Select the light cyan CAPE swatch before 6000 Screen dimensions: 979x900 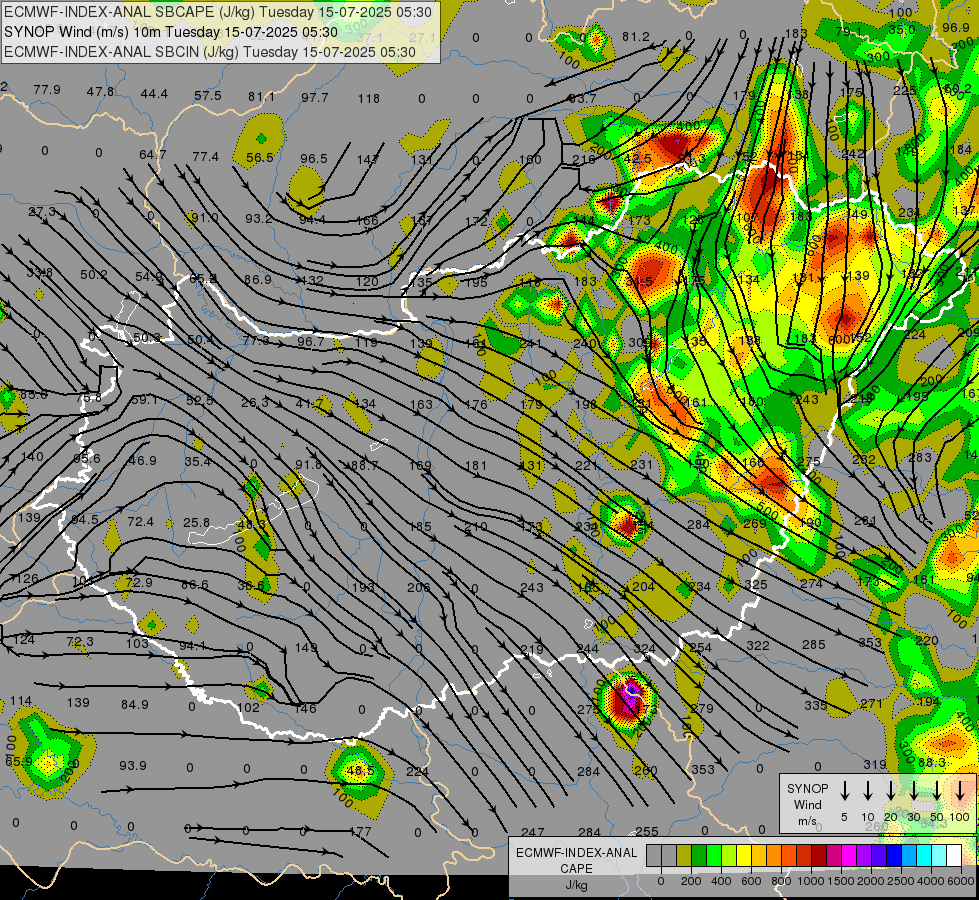(938, 855)
